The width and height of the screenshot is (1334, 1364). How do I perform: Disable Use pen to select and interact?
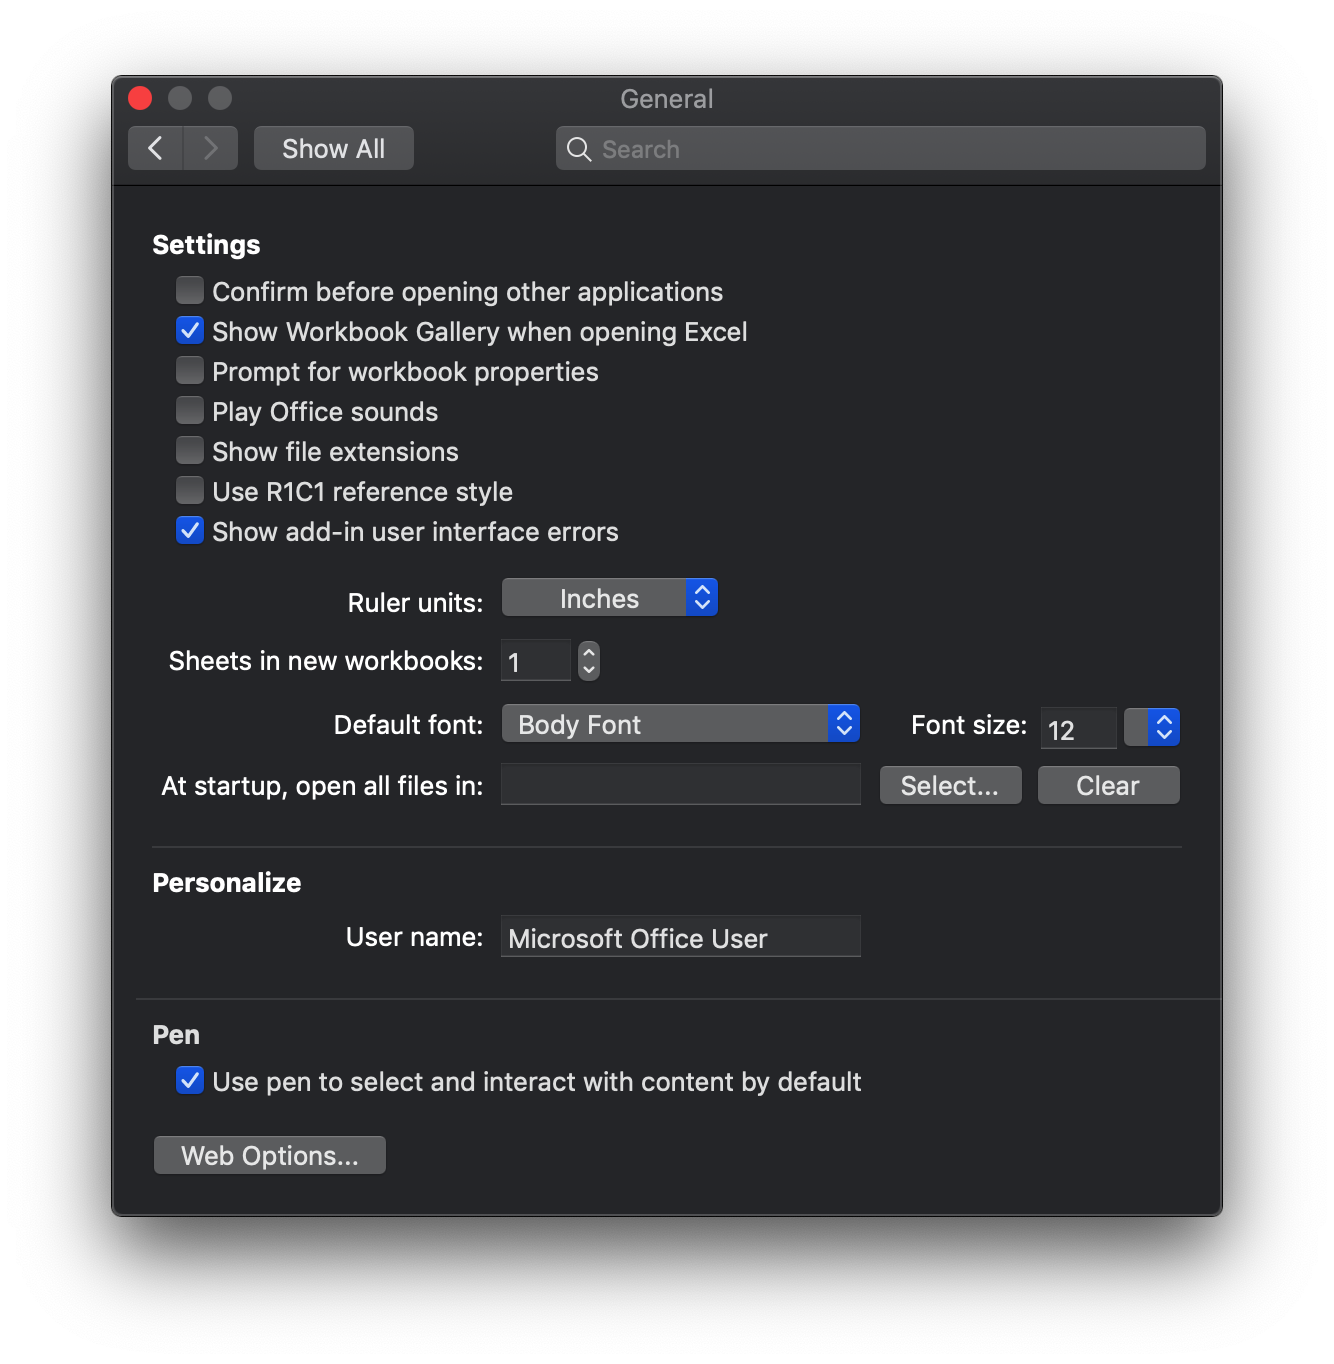[190, 1080]
